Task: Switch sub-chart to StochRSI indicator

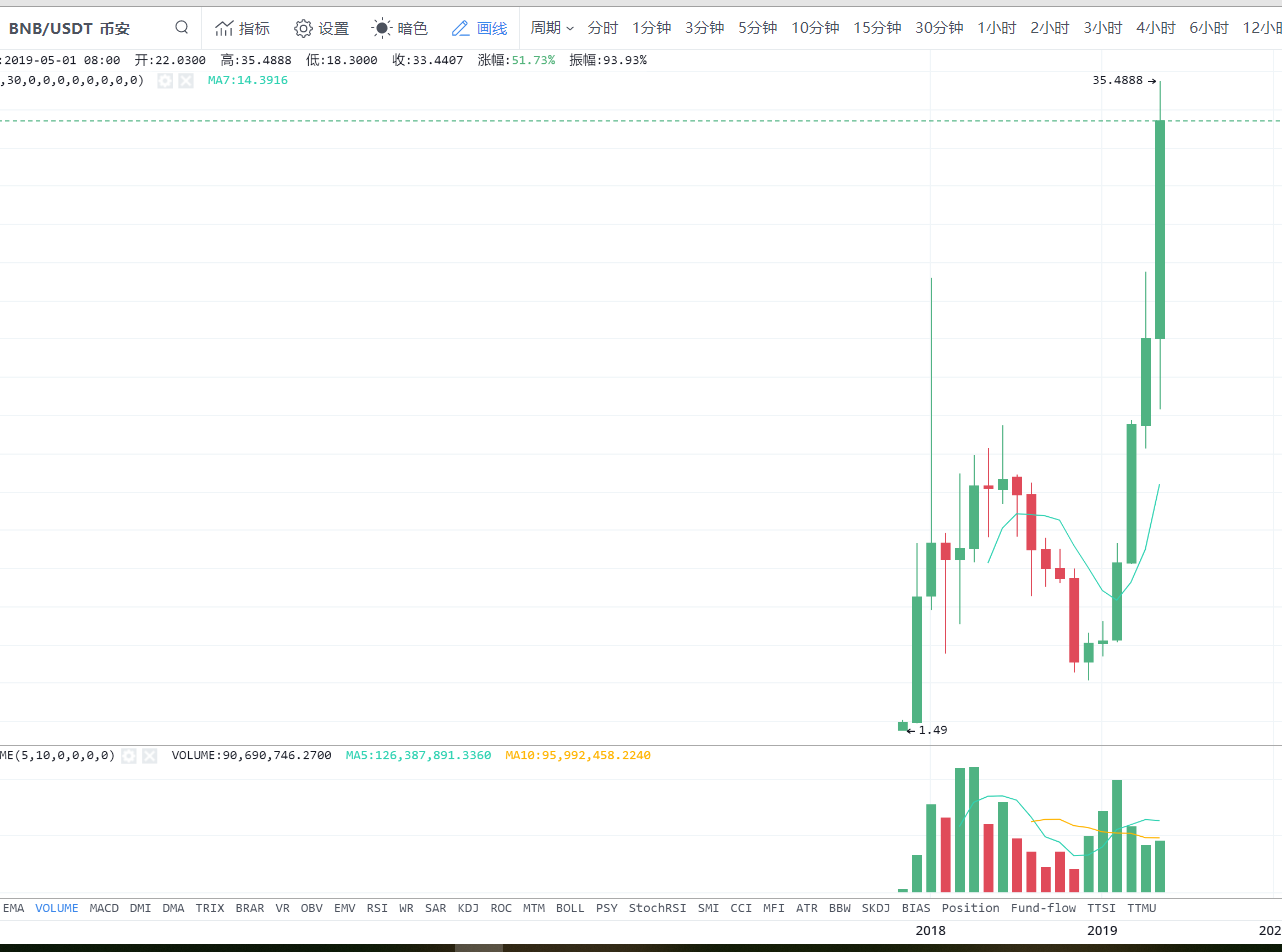Action: click(x=658, y=908)
